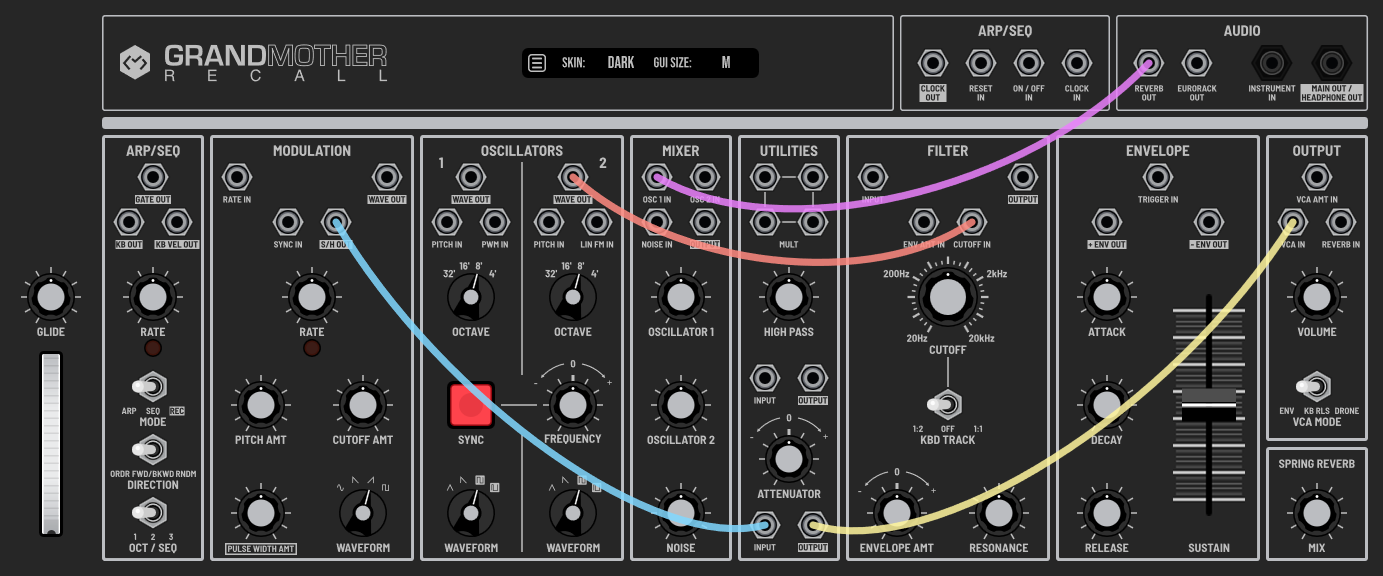Screen dimensions: 1383x576
Task: Click the Modulation WAVE OUT jack
Action: coord(387,178)
